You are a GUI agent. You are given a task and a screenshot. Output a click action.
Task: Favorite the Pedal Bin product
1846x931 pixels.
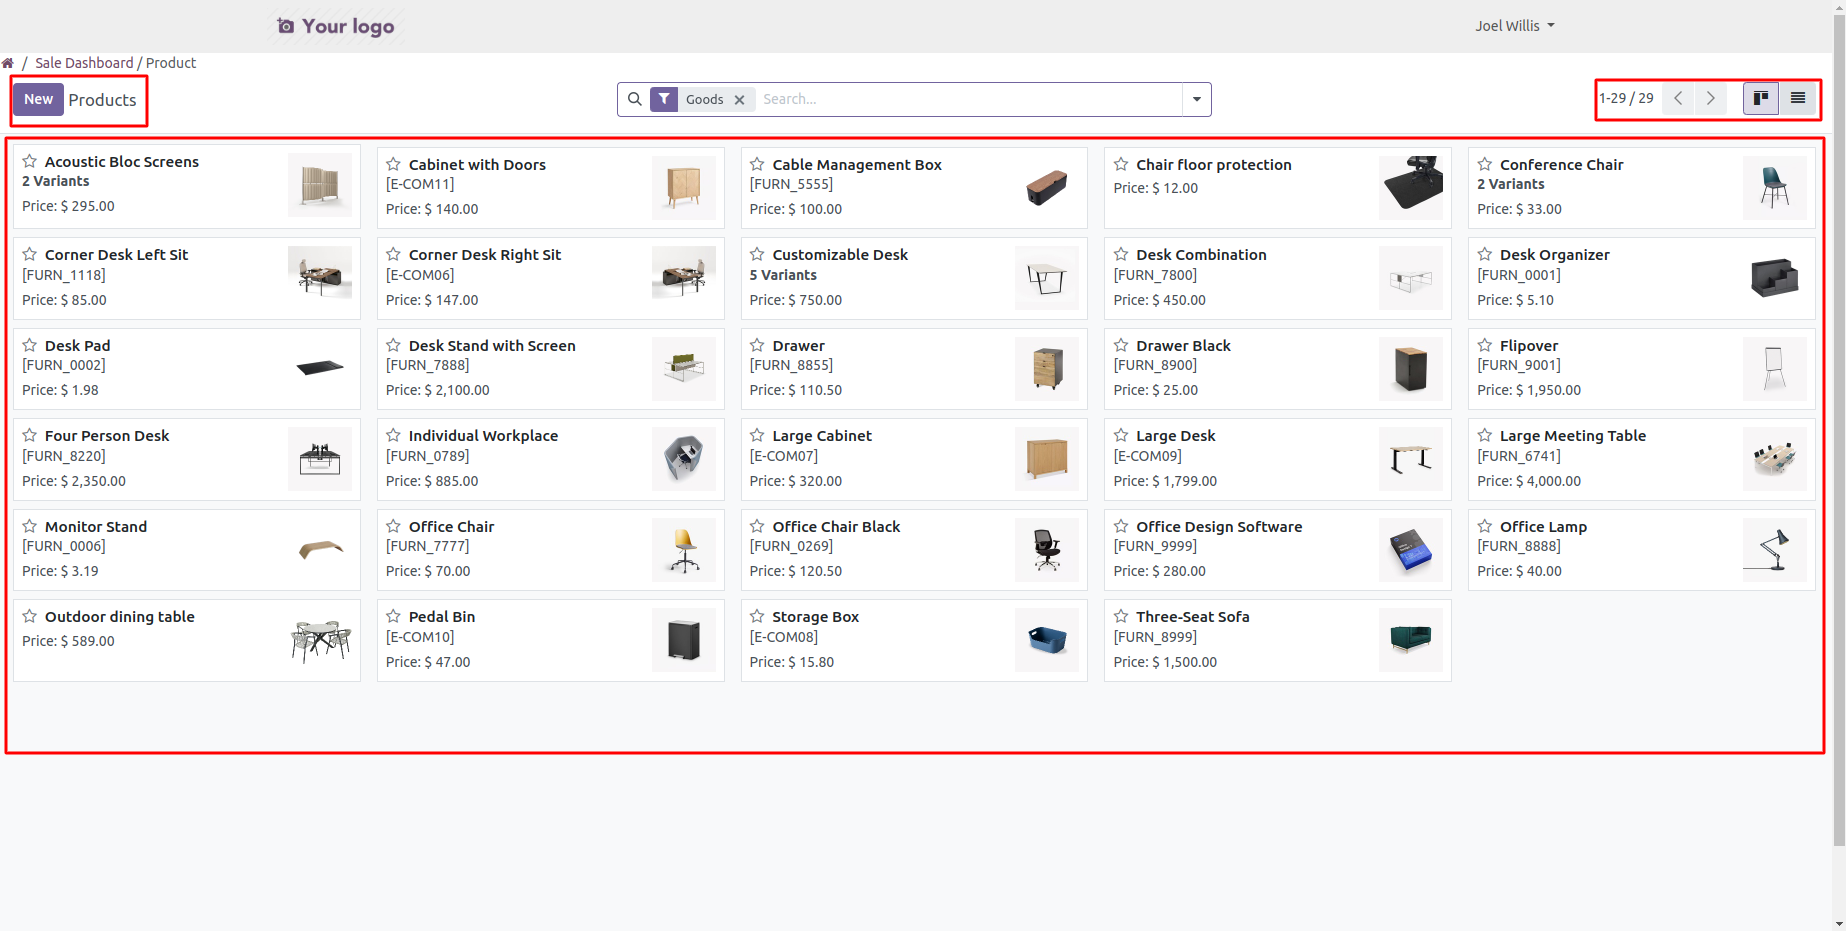[394, 616]
